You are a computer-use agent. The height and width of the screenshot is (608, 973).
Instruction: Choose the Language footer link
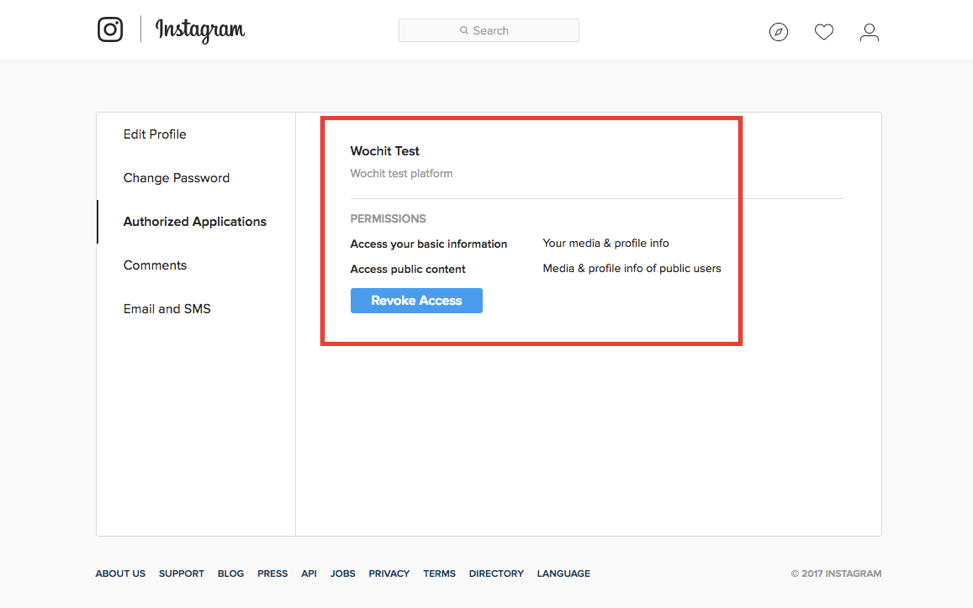coord(563,573)
